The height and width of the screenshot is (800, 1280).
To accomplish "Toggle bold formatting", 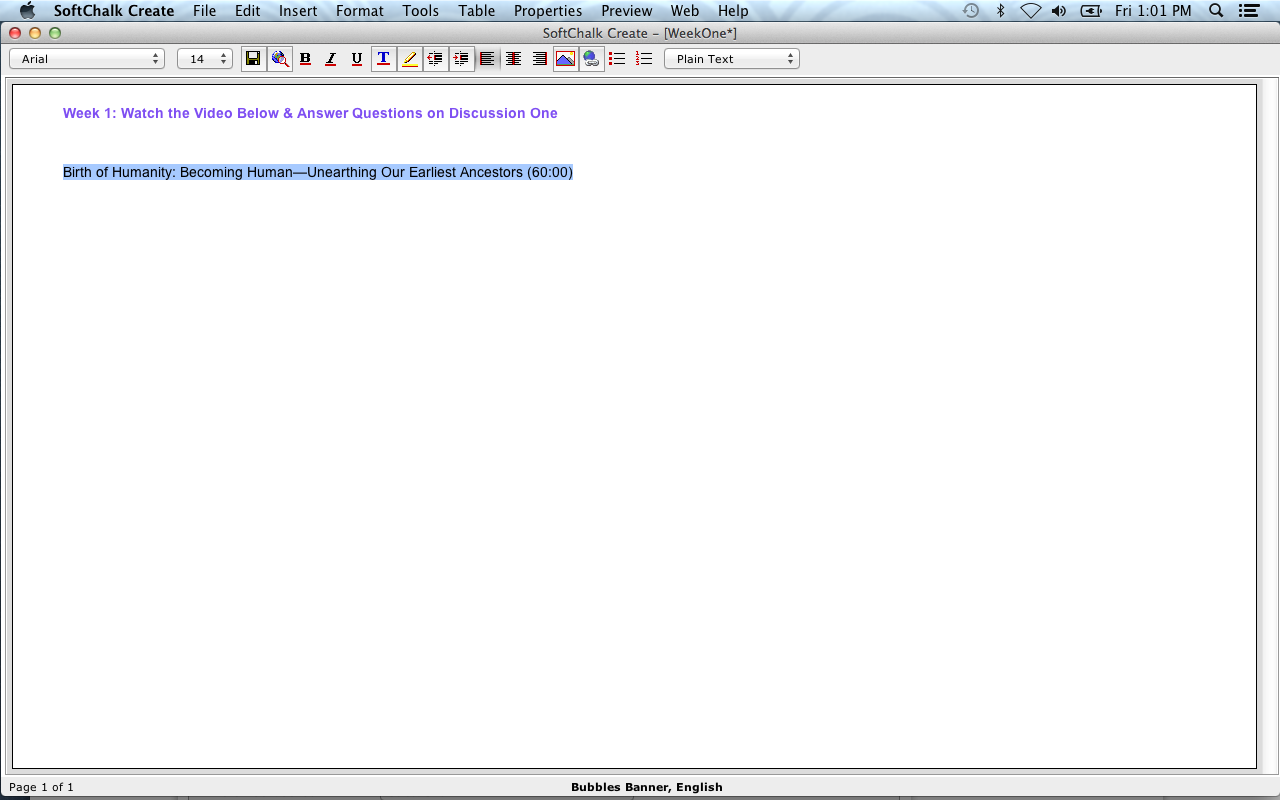I will [305, 59].
